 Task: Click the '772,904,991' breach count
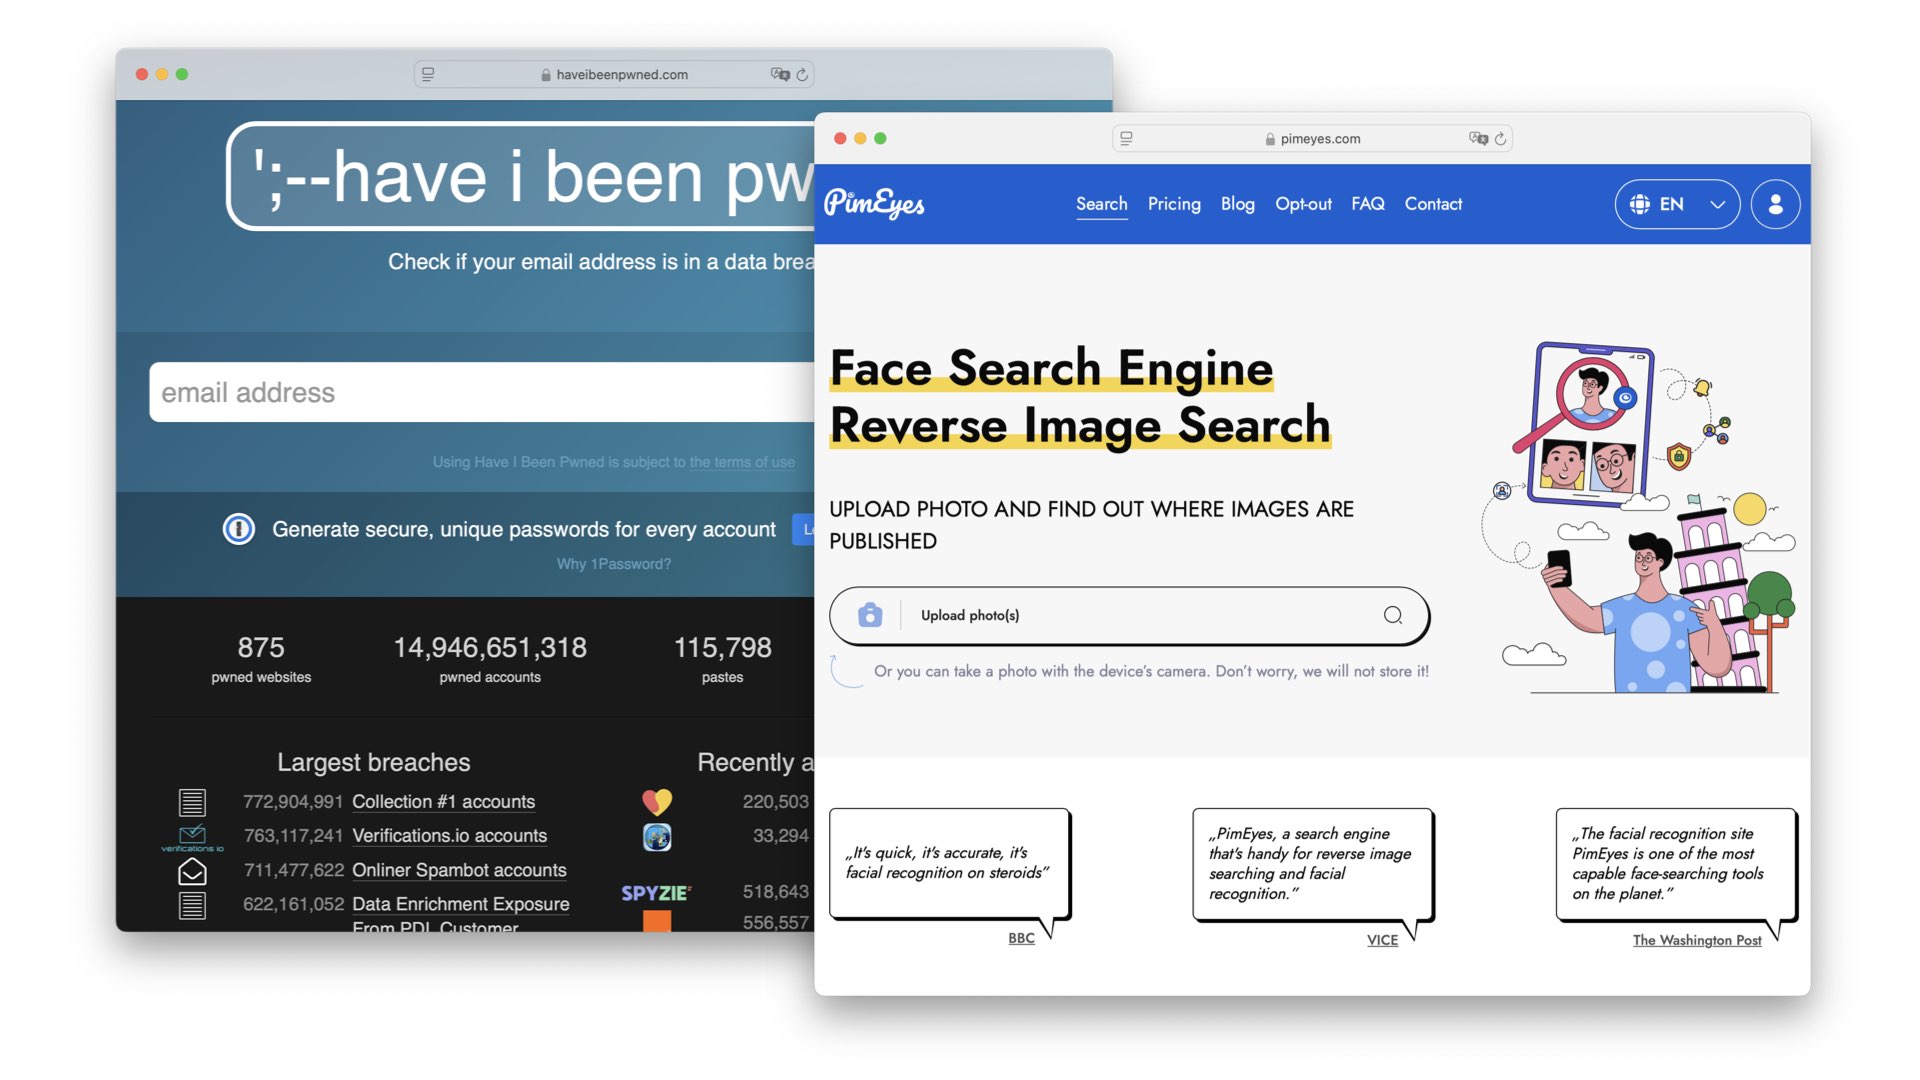click(x=293, y=802)
